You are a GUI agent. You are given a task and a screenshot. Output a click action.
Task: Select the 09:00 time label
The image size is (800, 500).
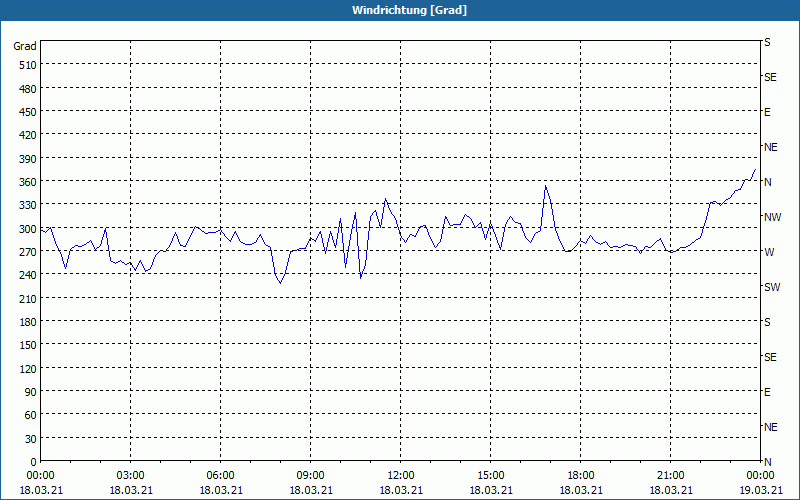[x=311, y=476]
